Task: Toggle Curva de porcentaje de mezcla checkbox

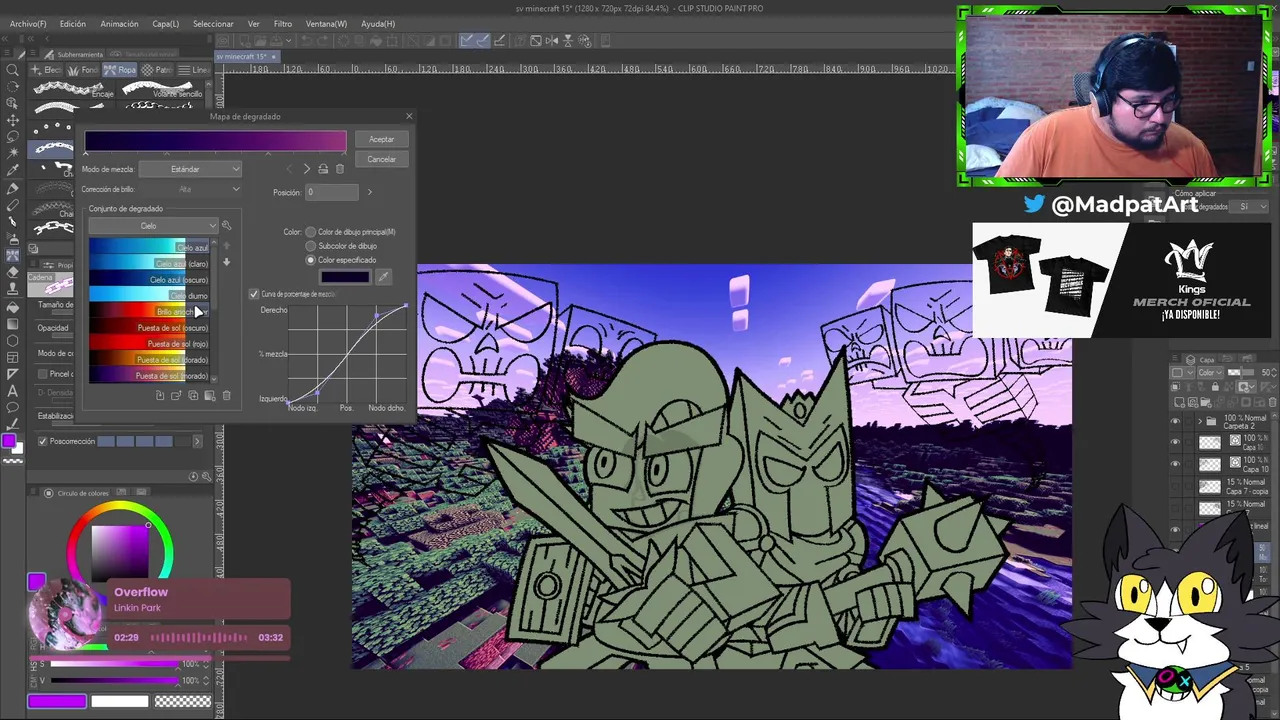Action: pyautogui.click(x=254, y=294)
